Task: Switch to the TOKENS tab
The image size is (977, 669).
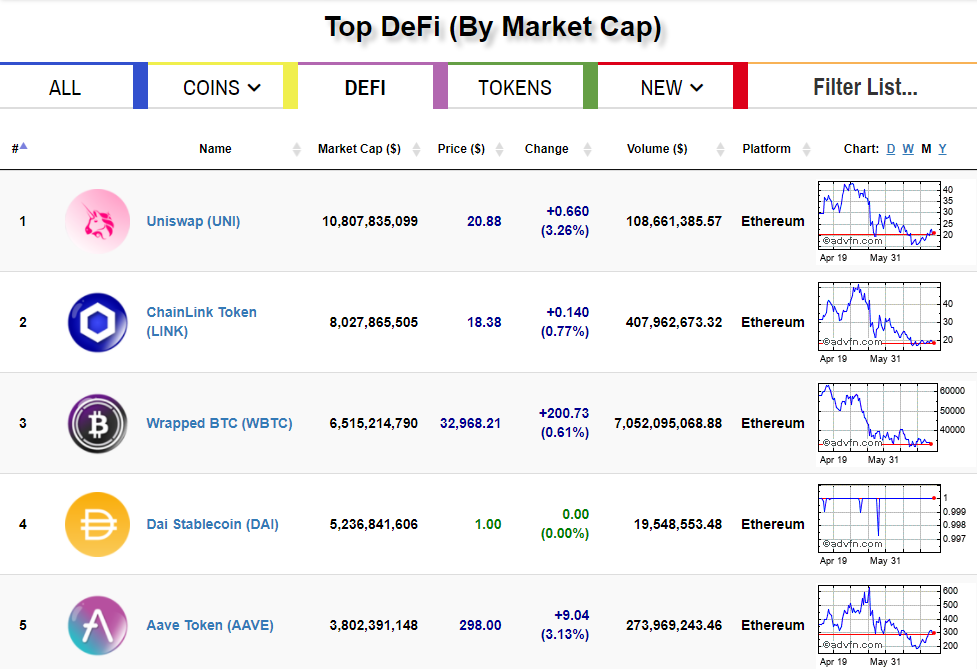Action: (x=515, y=88)
